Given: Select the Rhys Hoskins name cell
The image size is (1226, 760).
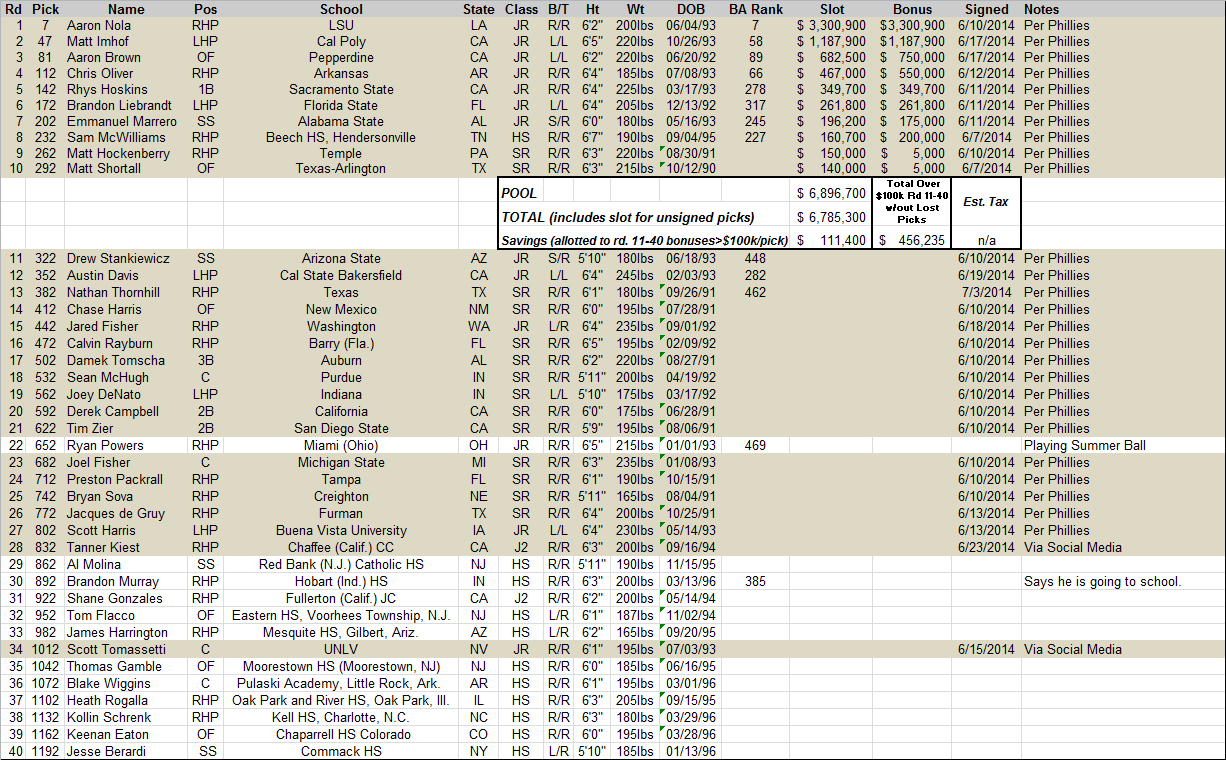Looking at the screenshot, I should pyautogui.click(x=101, y=89).
